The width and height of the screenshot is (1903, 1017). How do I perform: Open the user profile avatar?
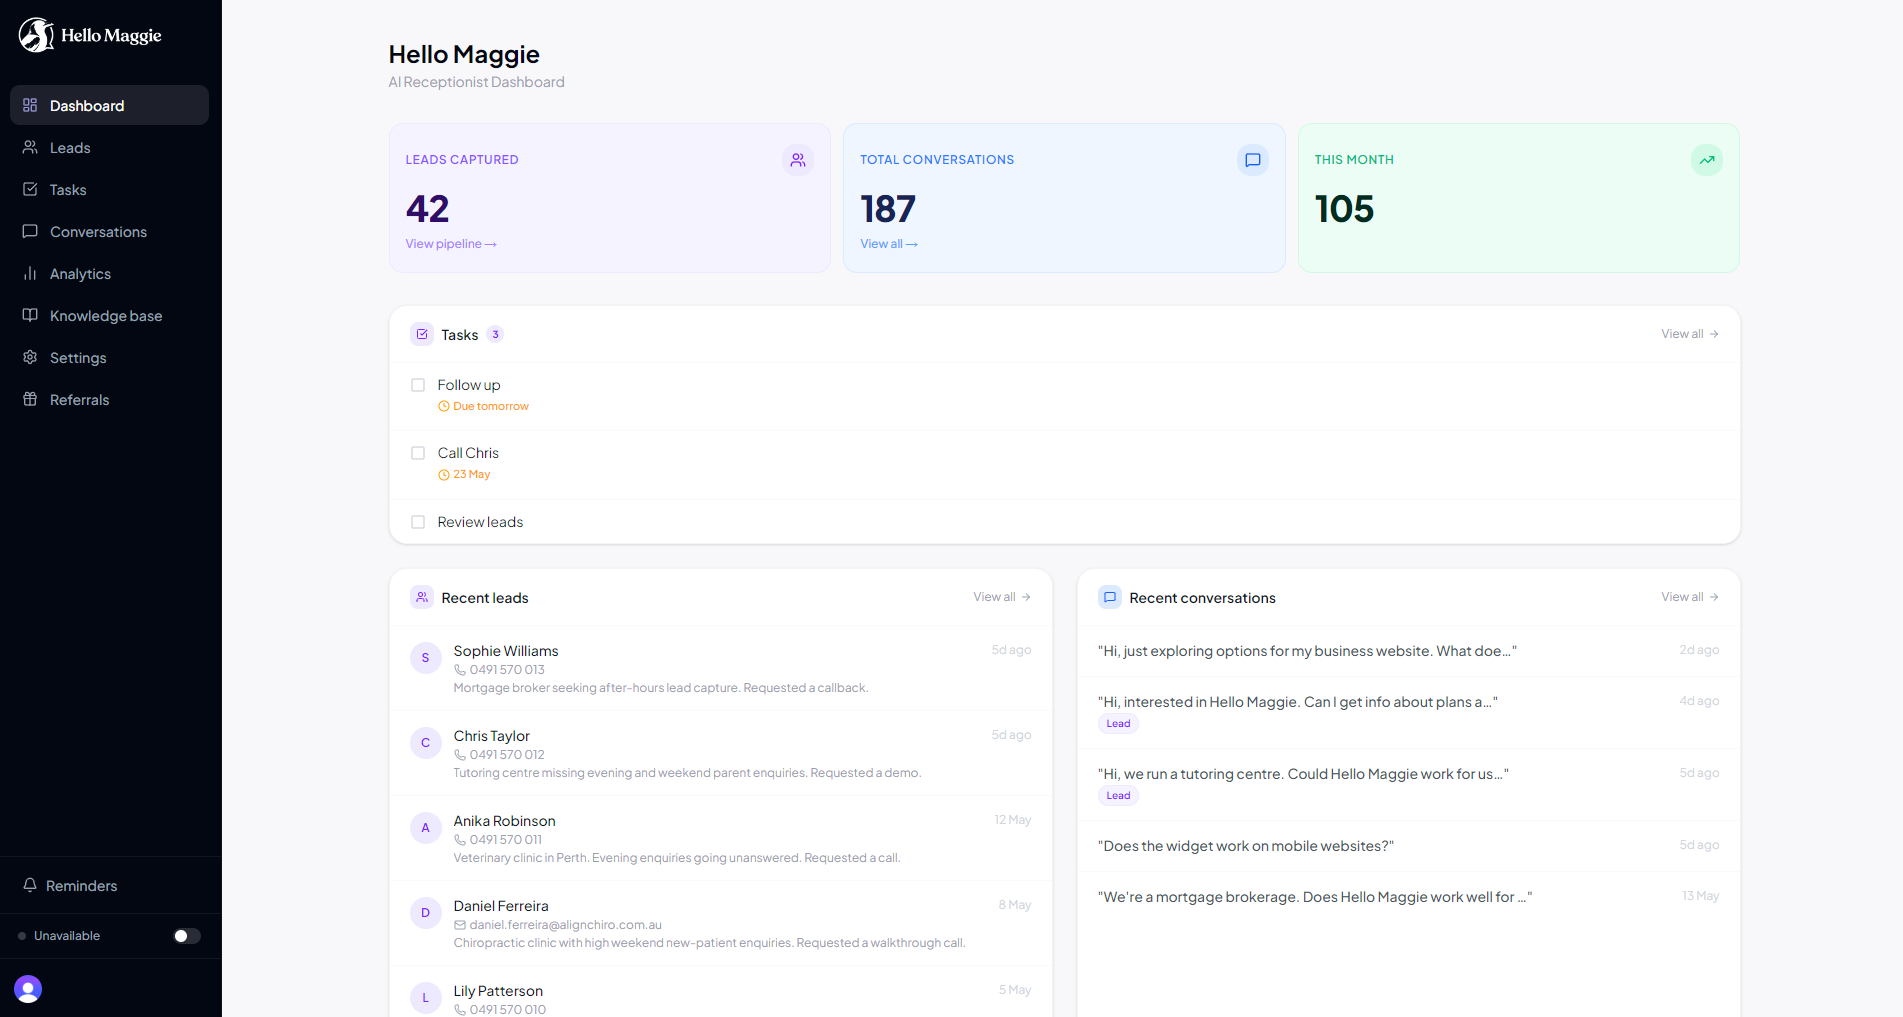pos(28,989)
